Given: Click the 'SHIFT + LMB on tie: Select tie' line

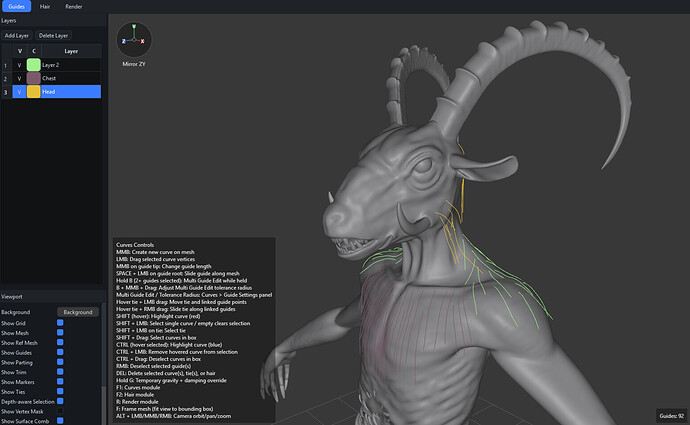Looking at the screenshot, I should point(151,330).
